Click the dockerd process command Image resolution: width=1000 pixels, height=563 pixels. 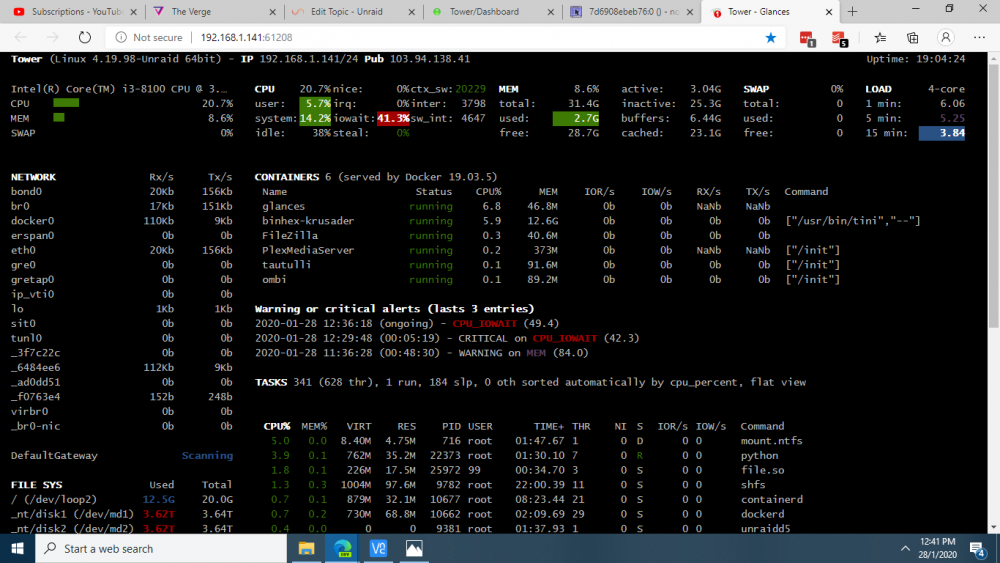tap(762, 514)
